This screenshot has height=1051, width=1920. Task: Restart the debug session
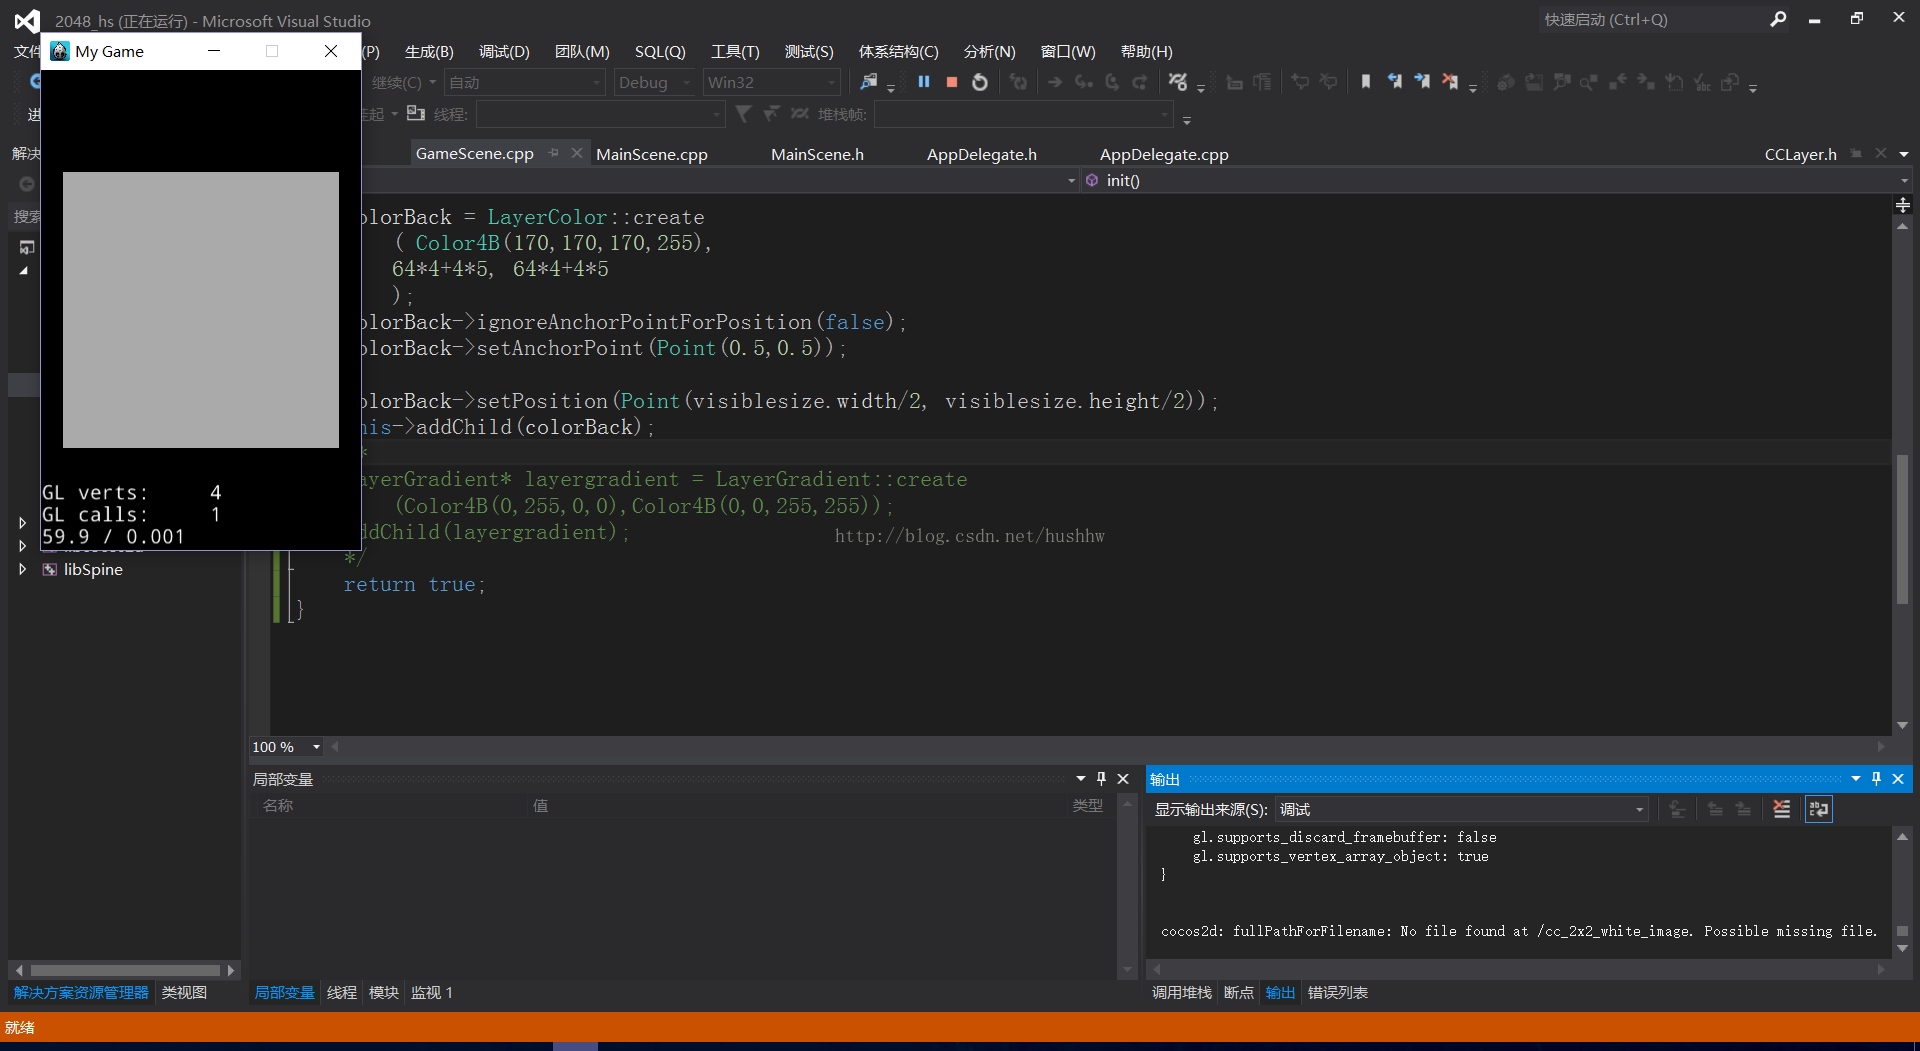pos(980,82)
